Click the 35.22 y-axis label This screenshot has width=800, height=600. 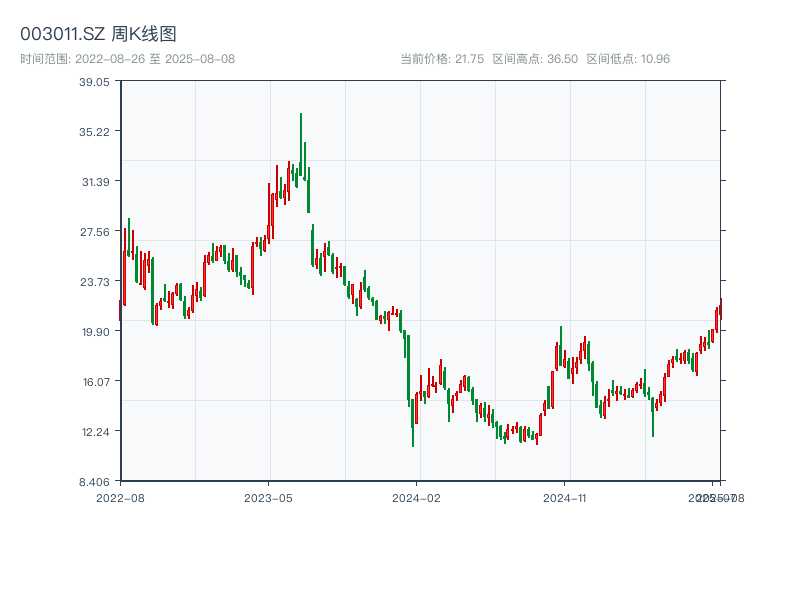tap(95, 132)
